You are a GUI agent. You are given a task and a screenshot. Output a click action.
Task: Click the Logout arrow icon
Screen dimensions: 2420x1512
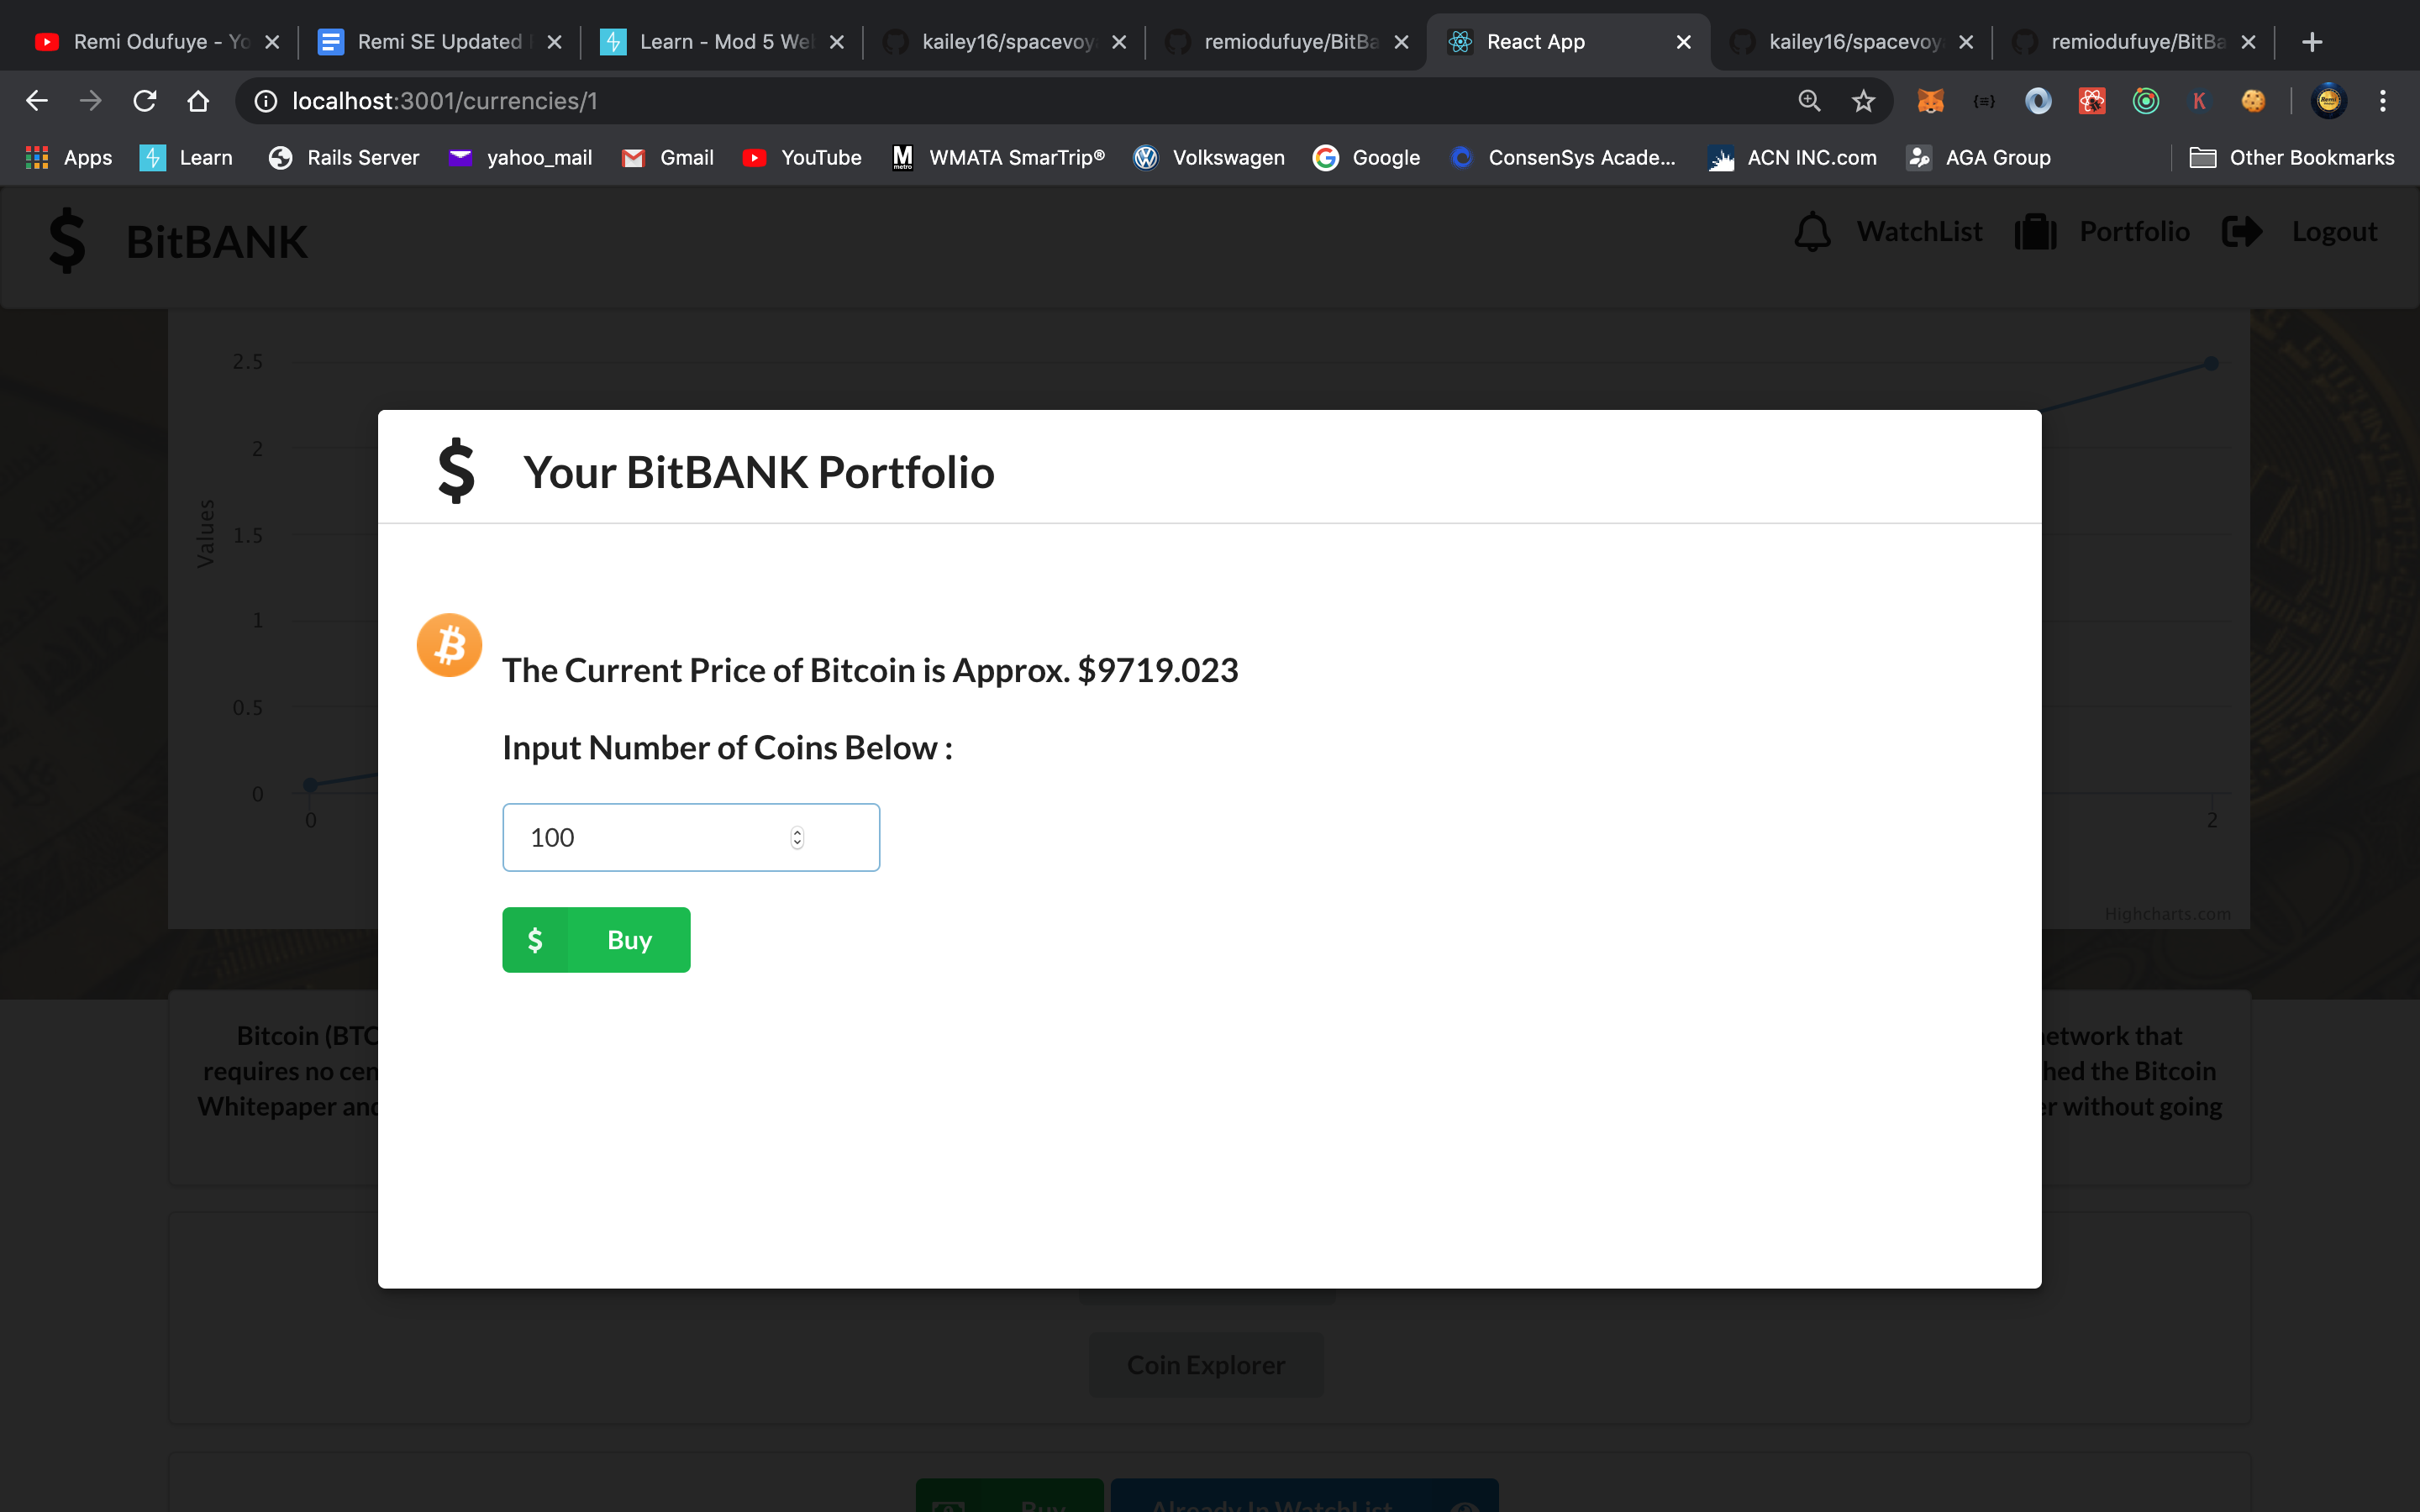2241,232
